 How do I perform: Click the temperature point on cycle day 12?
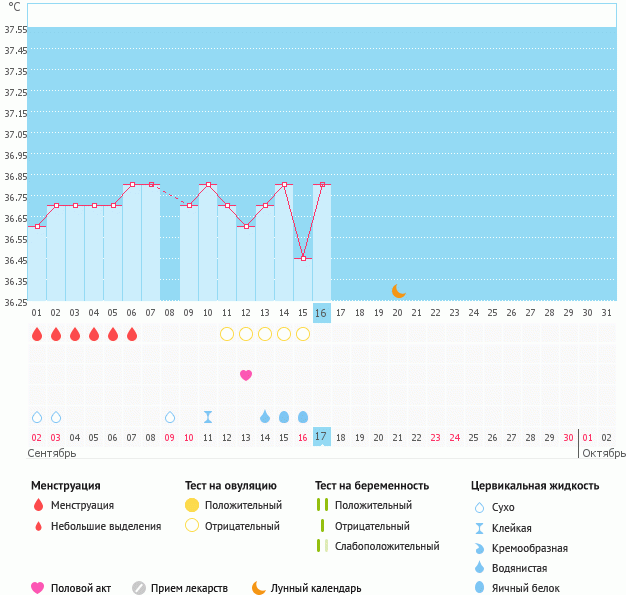pos(246,226)
